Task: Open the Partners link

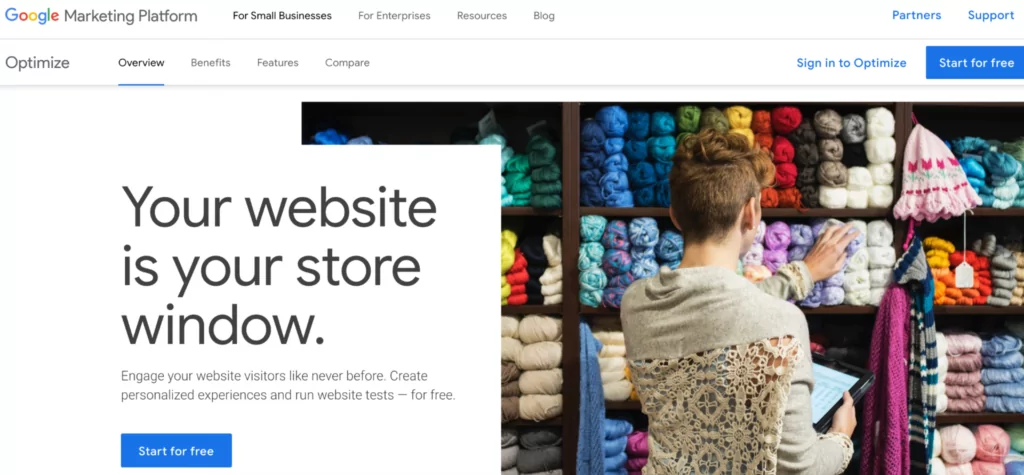Action: (x=917, y=16)
